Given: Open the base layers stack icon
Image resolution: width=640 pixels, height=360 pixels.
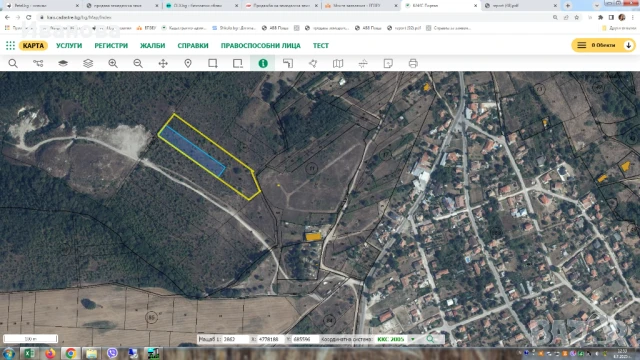Looking at the screenshot, I should (x=63, y=63).
